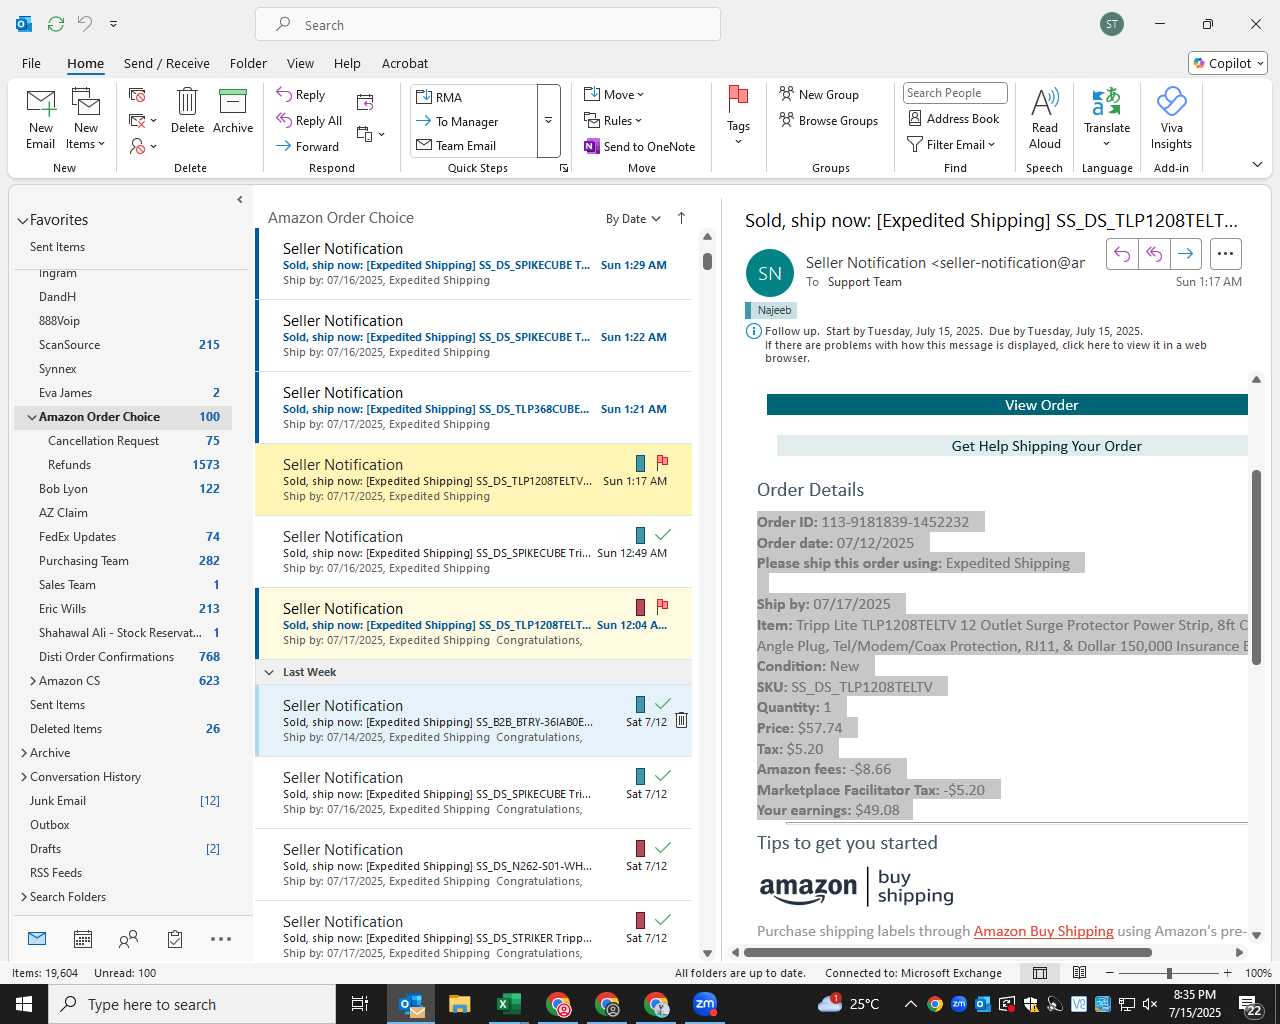Toggle flag on Sun 12:04 message
The height and width of the screenshot is (1024, 1280).
pyautogui.click(x=662, y=607)
